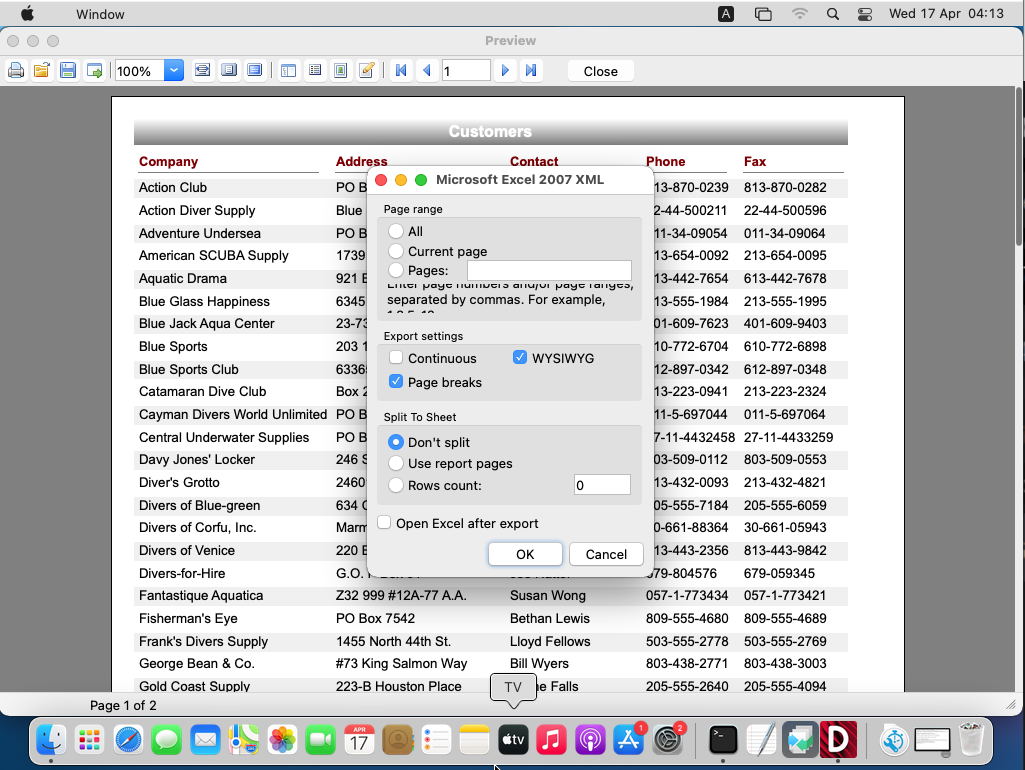1025x770 pixels.
Task: Choose Use report pages split option
Action: point(397,463)
